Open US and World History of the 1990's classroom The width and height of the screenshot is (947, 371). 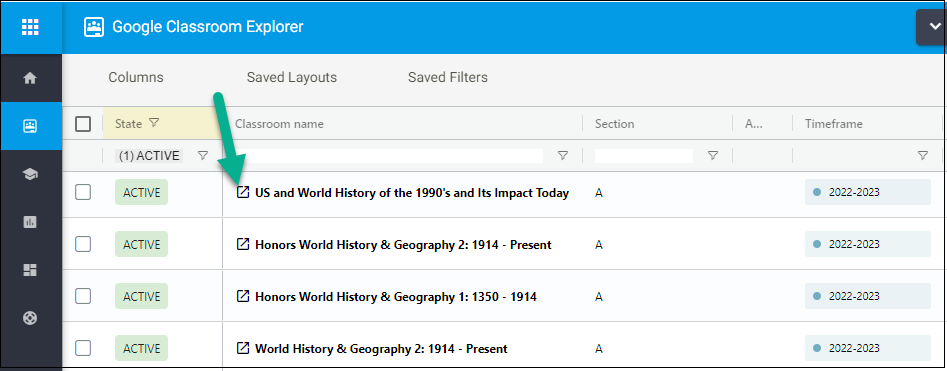pyautogui.click(x=412, y=193)
